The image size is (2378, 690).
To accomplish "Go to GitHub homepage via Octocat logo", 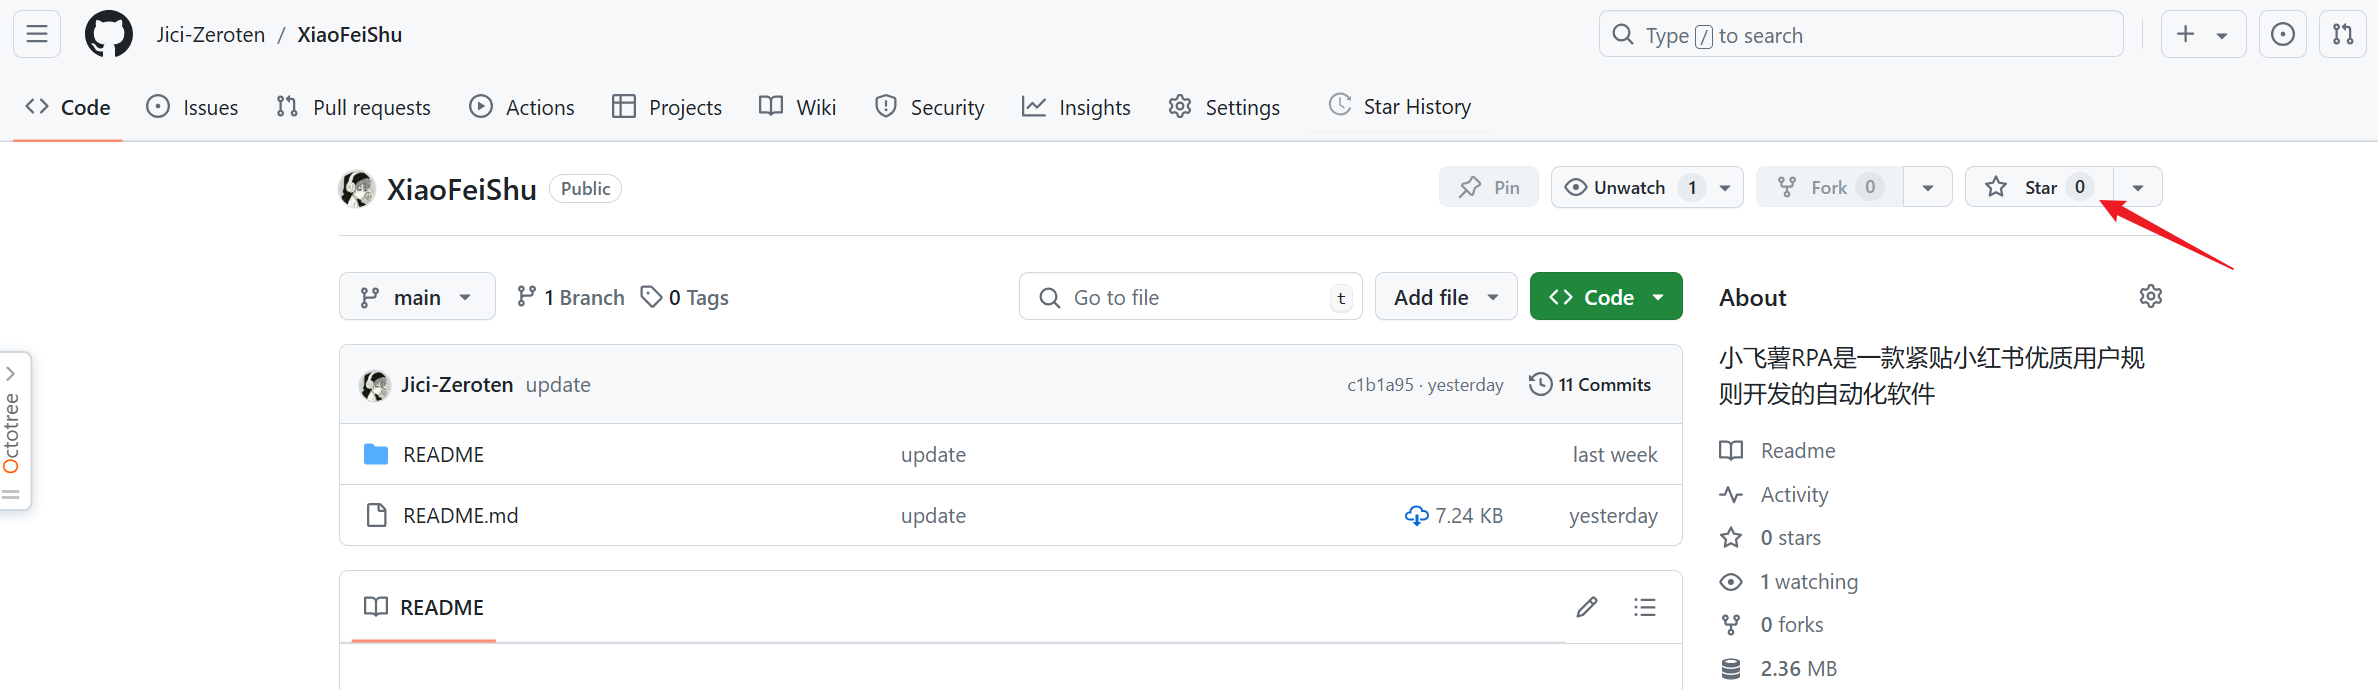I will [109, 34].
